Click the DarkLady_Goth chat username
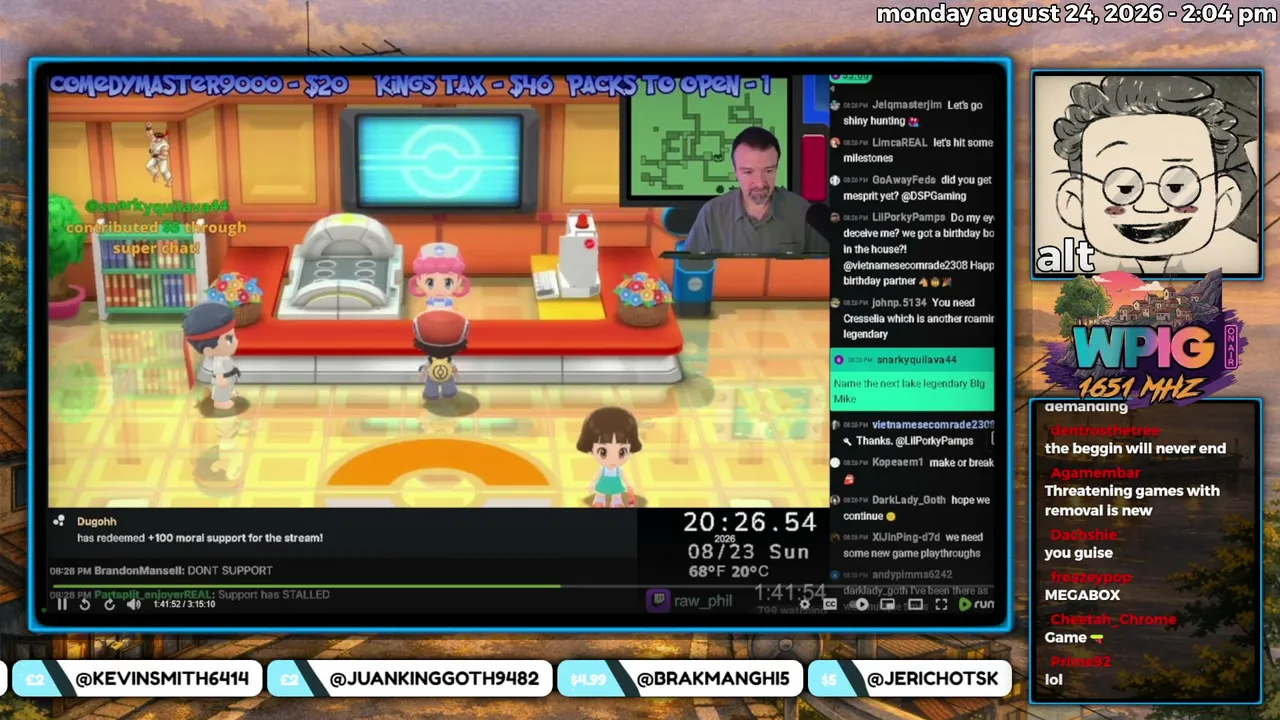This screenshot has height=720, width=1280. 908,500
